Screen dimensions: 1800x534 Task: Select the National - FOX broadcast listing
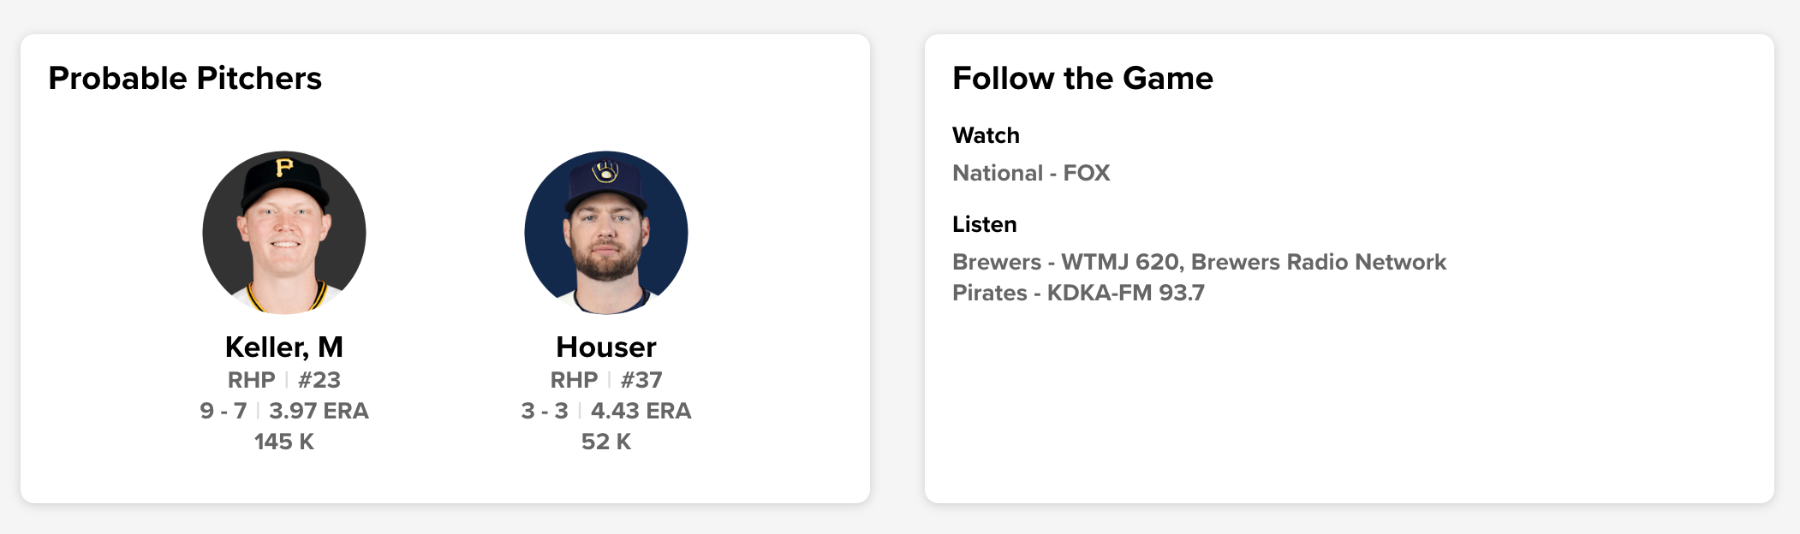[x=1030, y=173]
